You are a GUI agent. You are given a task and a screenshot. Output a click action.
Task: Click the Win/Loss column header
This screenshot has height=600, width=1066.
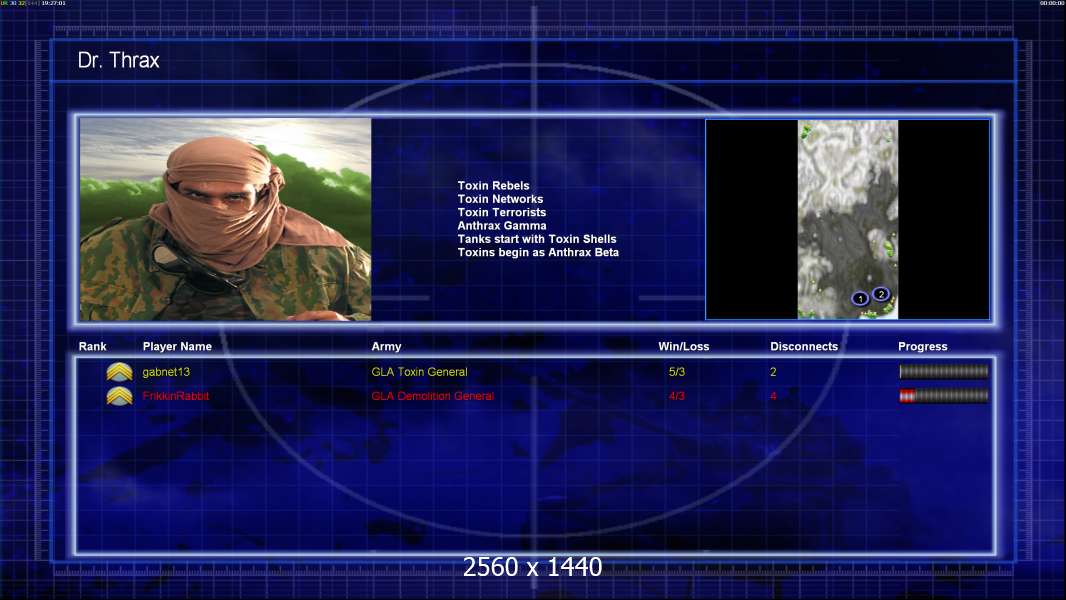click(x=683, y=347)
